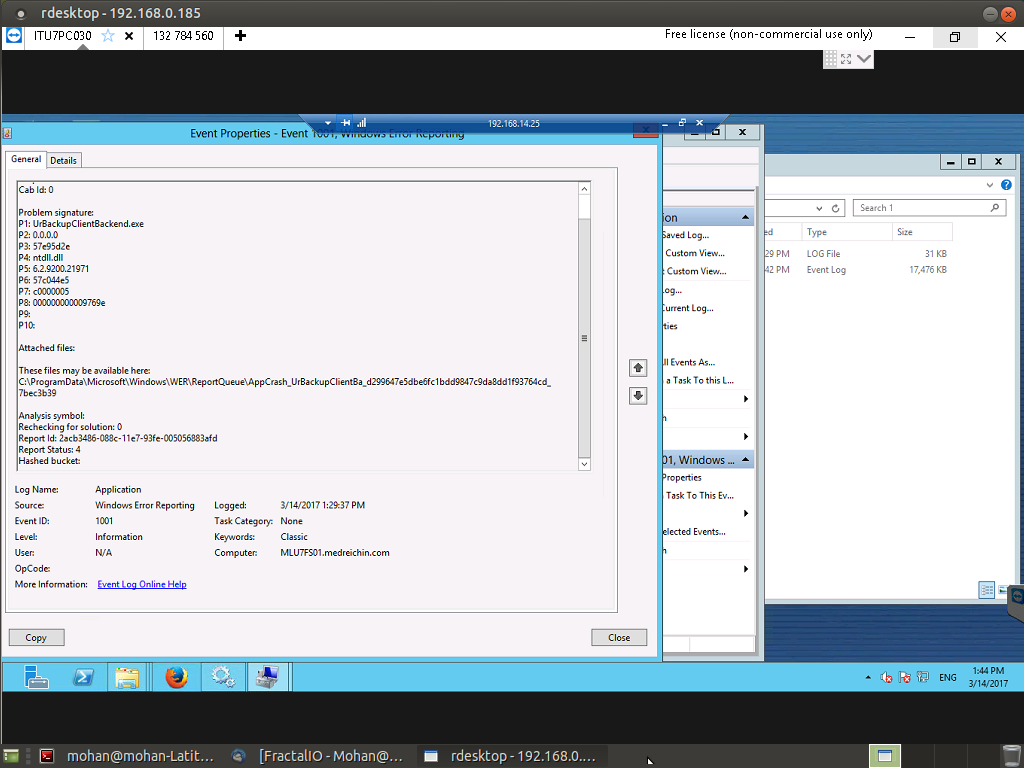Collapse the top Actions pane section
The height and width of the screenshot is (768, 1024).
[743, 217]
